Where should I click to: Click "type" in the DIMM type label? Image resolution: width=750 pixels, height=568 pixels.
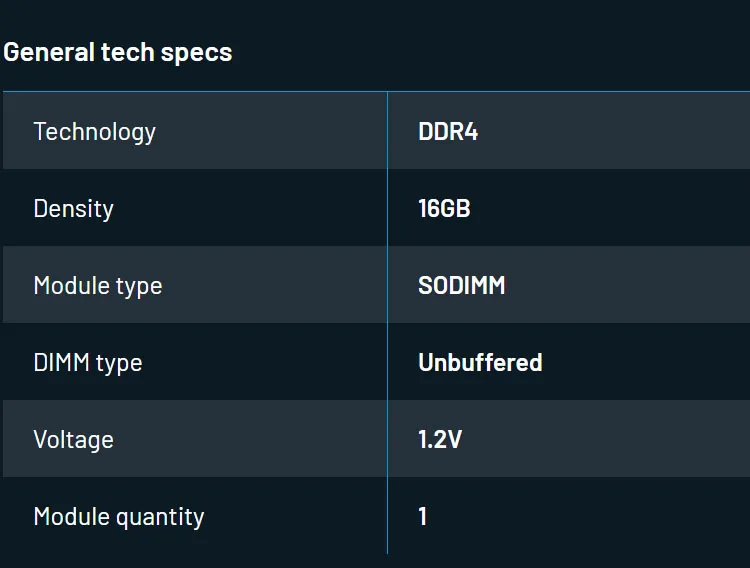pyautogui.click(x=119, y=364)
